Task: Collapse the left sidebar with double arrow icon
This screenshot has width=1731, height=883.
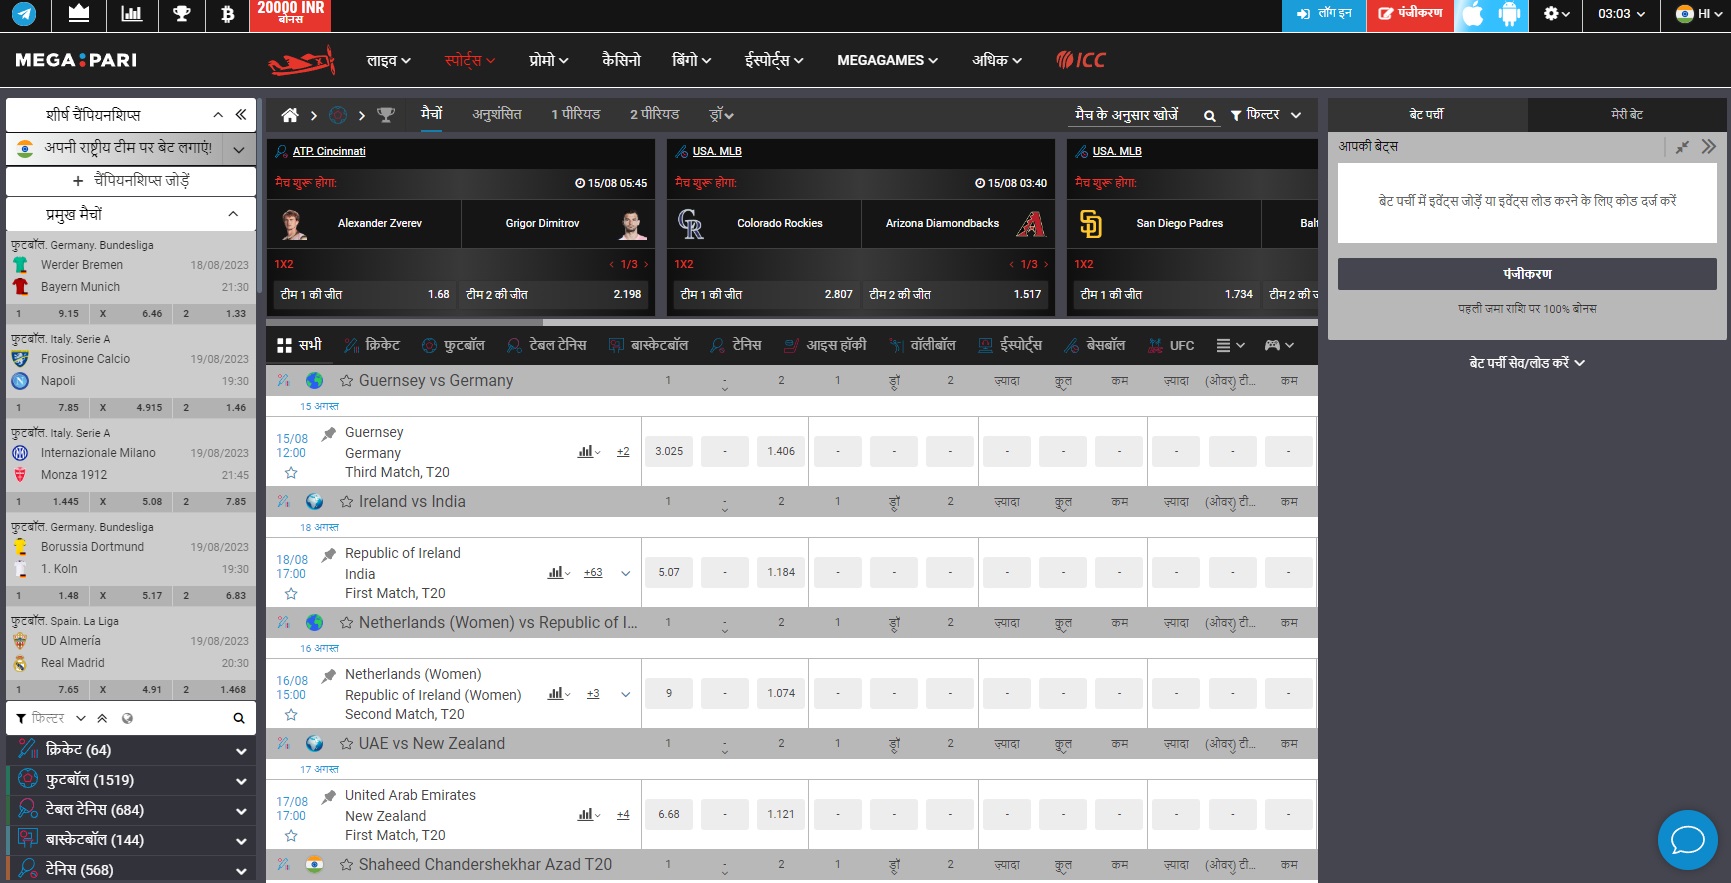Action: (x=241, y=115)
